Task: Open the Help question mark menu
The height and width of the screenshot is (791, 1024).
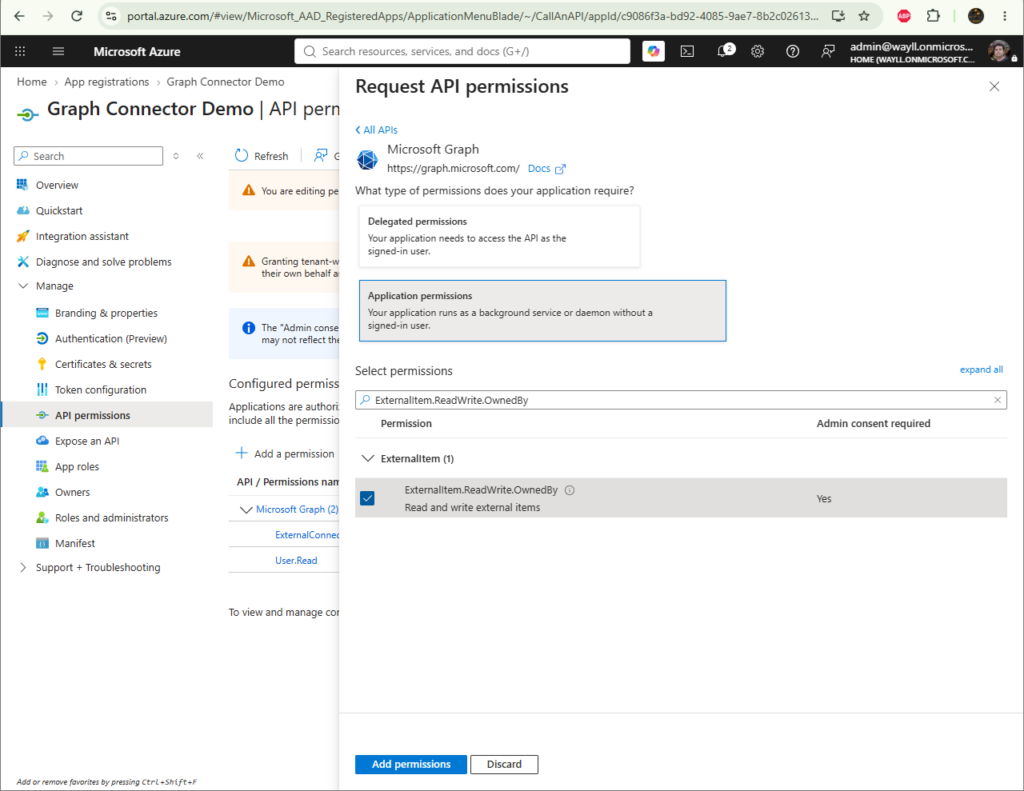Action: (x=792, y=51)
